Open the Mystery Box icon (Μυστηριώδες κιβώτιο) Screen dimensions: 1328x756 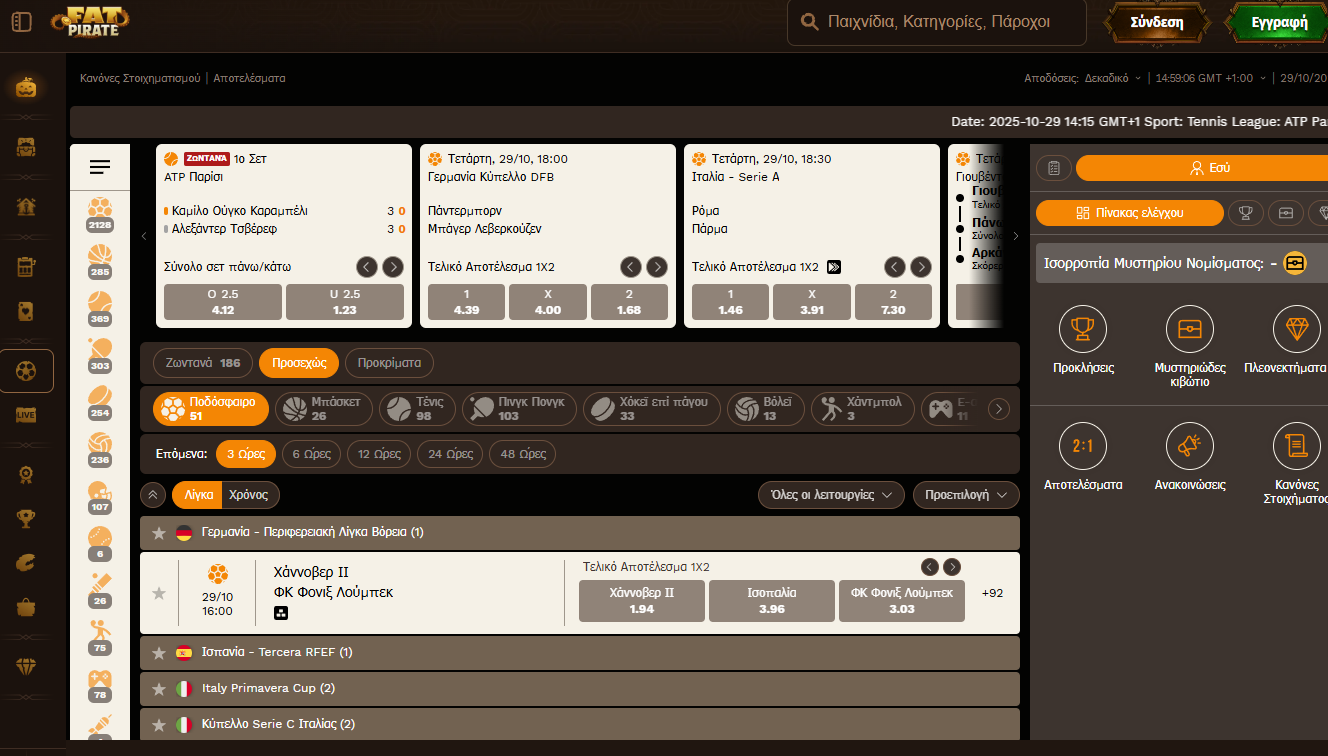point(1189,329)
